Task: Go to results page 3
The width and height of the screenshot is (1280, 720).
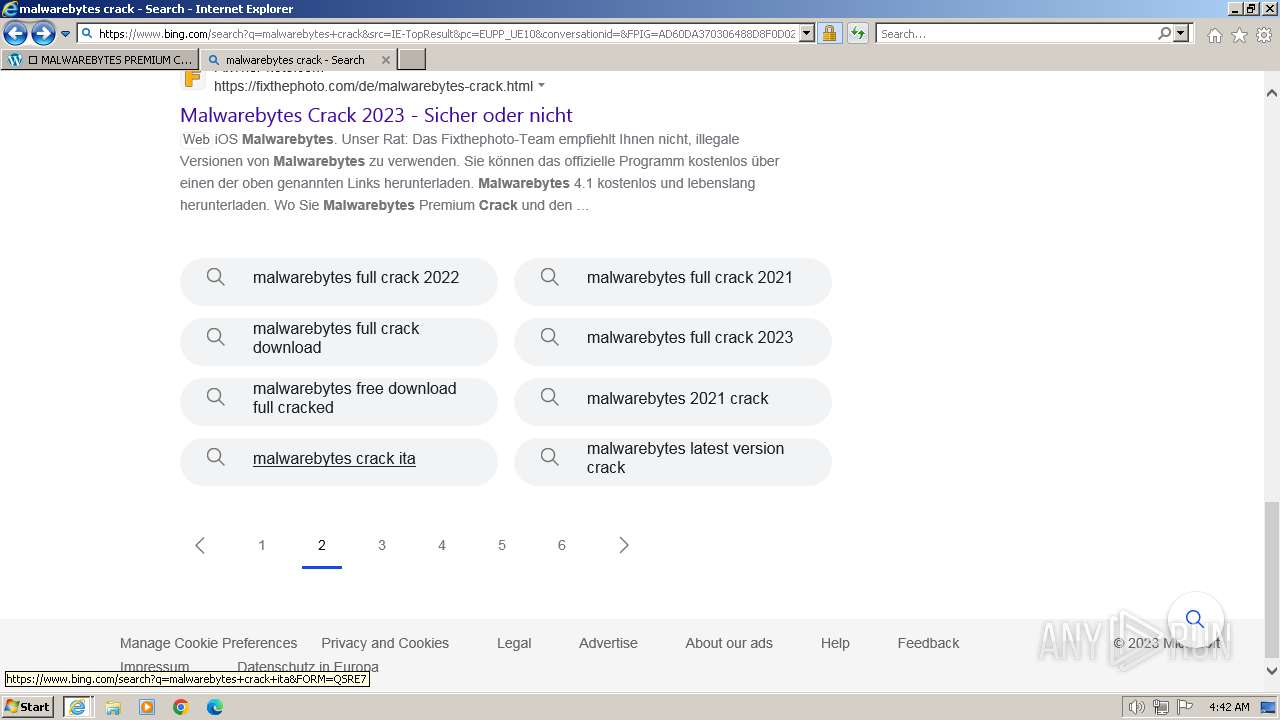Action: point(382,545)
